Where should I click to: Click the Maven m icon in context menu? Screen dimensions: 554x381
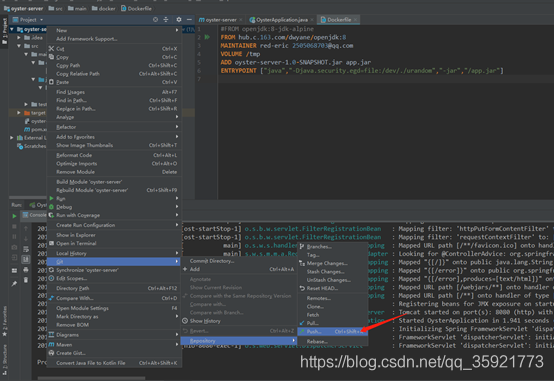point(52,345)
